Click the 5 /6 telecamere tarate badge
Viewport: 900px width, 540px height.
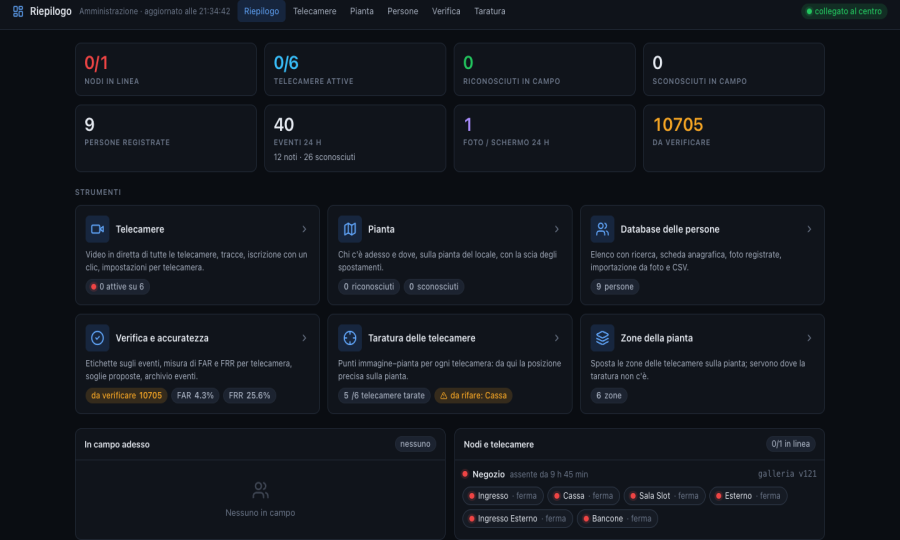click(x=384, y=395)
